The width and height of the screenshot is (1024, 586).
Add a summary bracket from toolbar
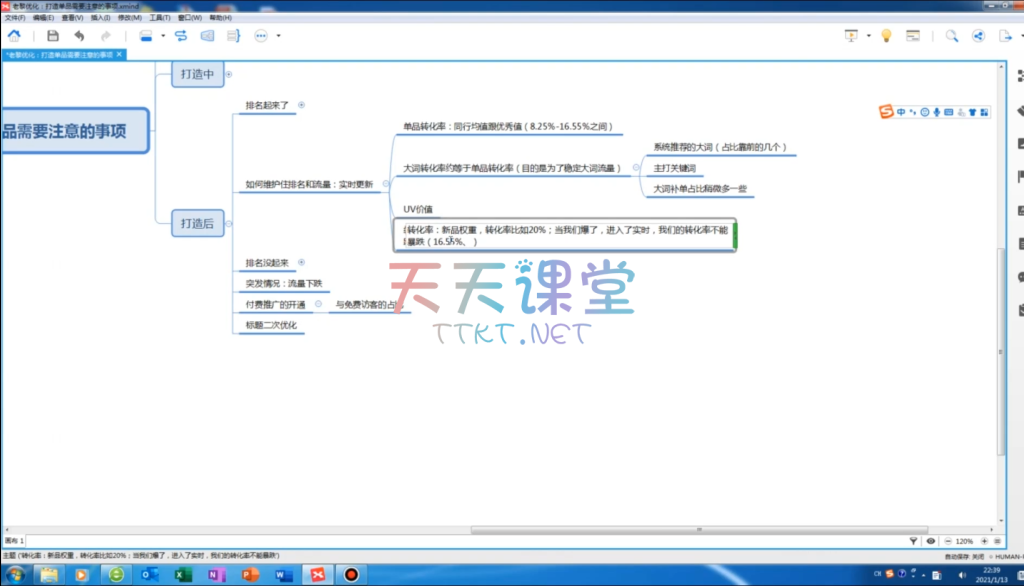tap(234, 36)
